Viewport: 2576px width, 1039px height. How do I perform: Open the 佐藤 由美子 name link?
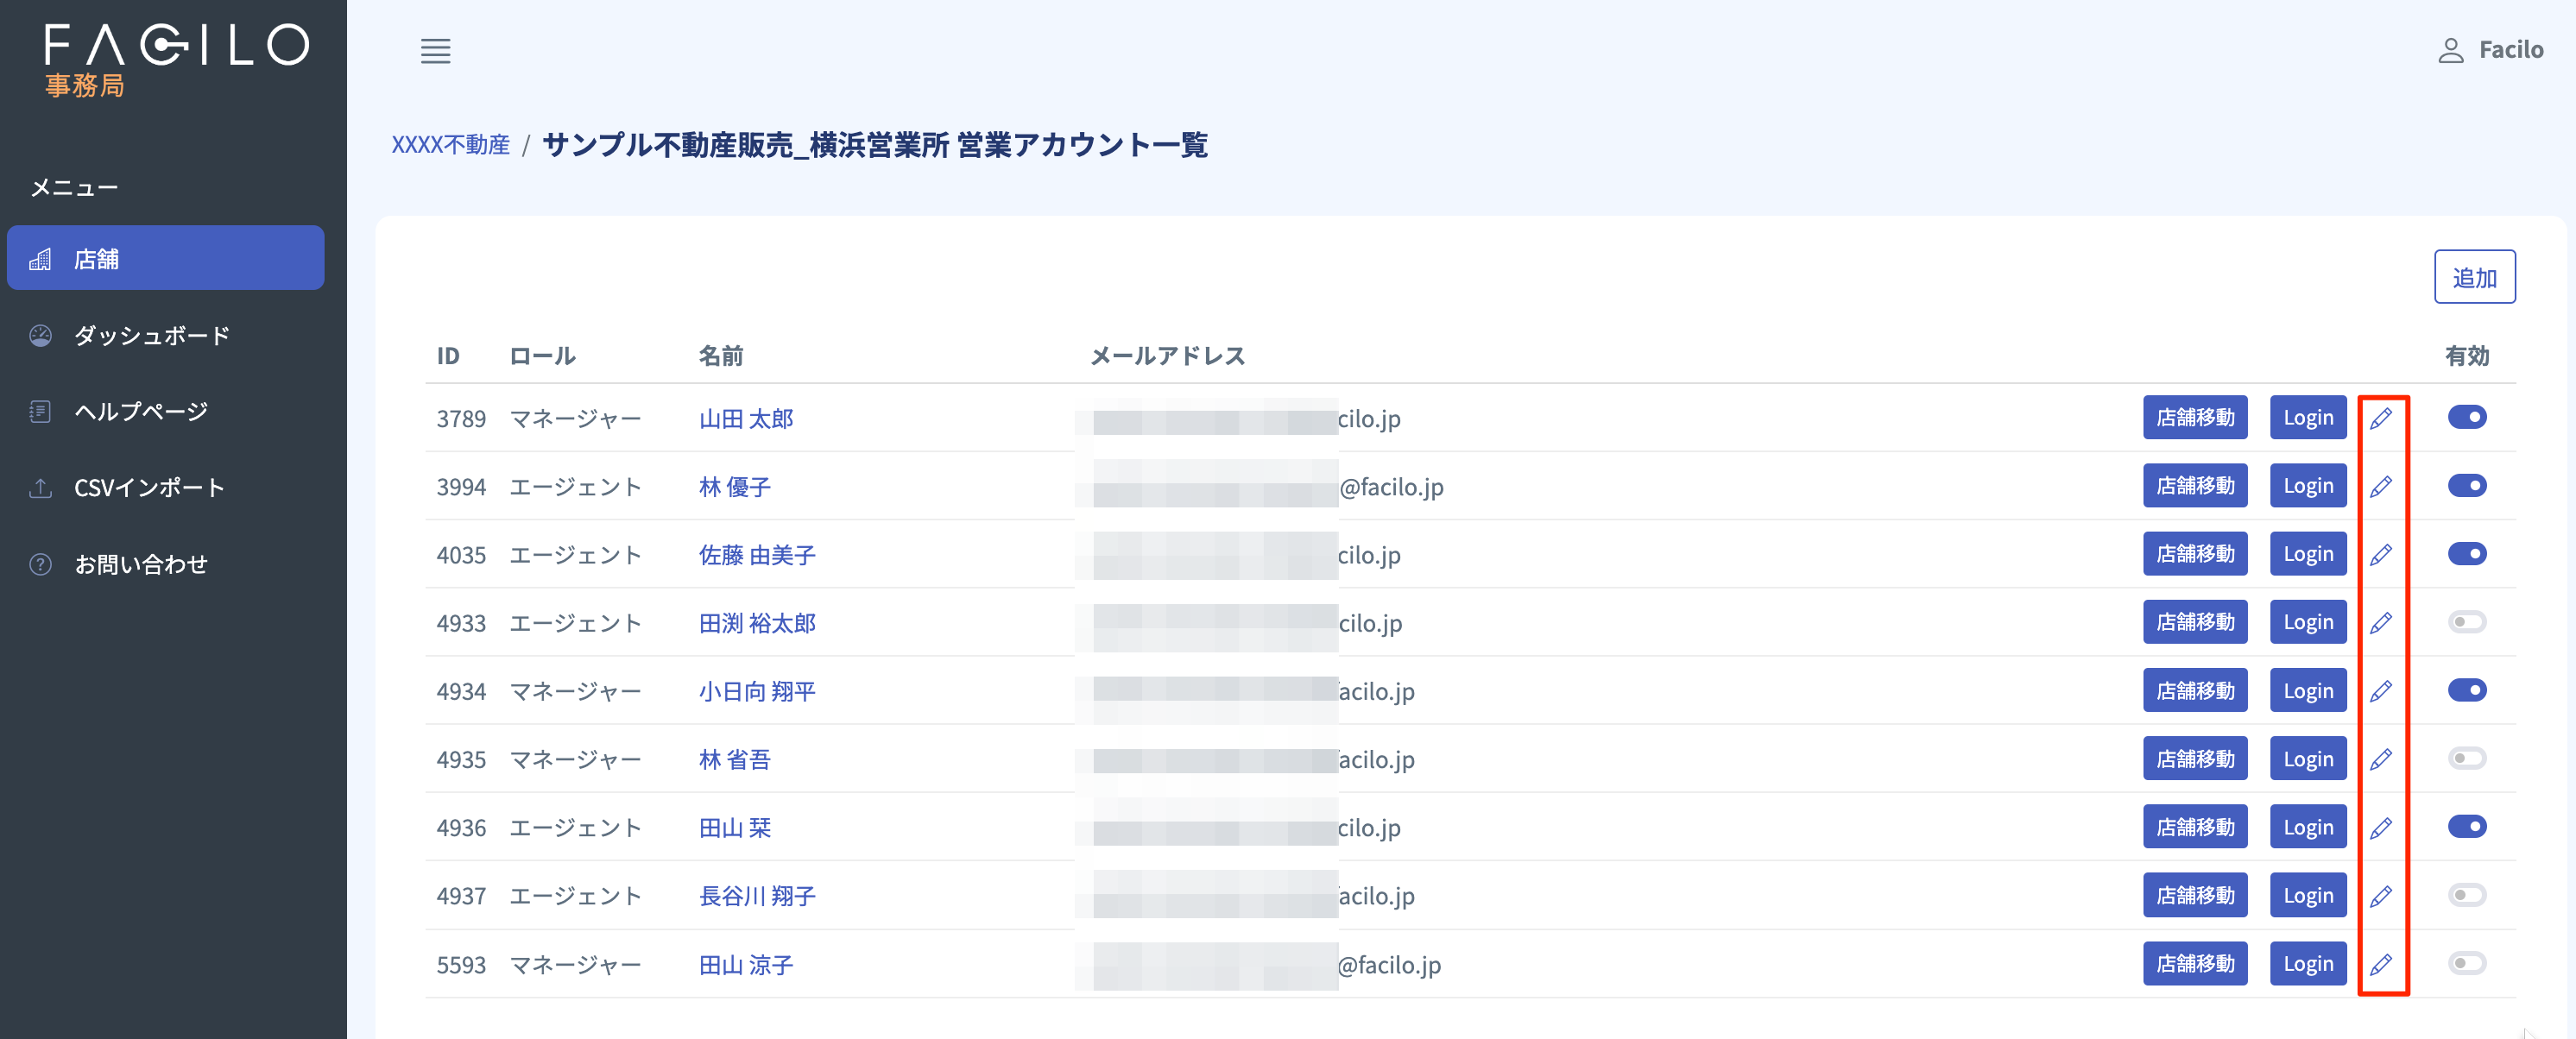(757, 555)
